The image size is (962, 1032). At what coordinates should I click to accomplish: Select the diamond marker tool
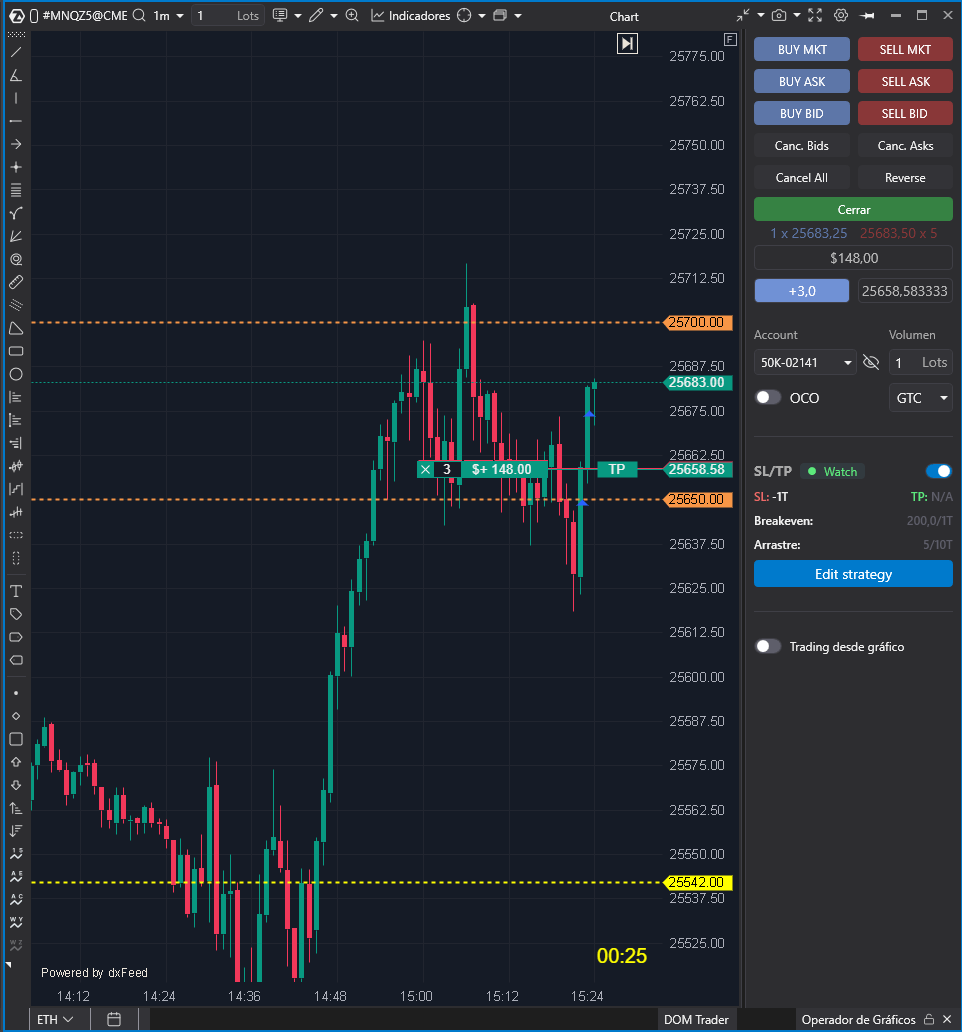point(16,716)
